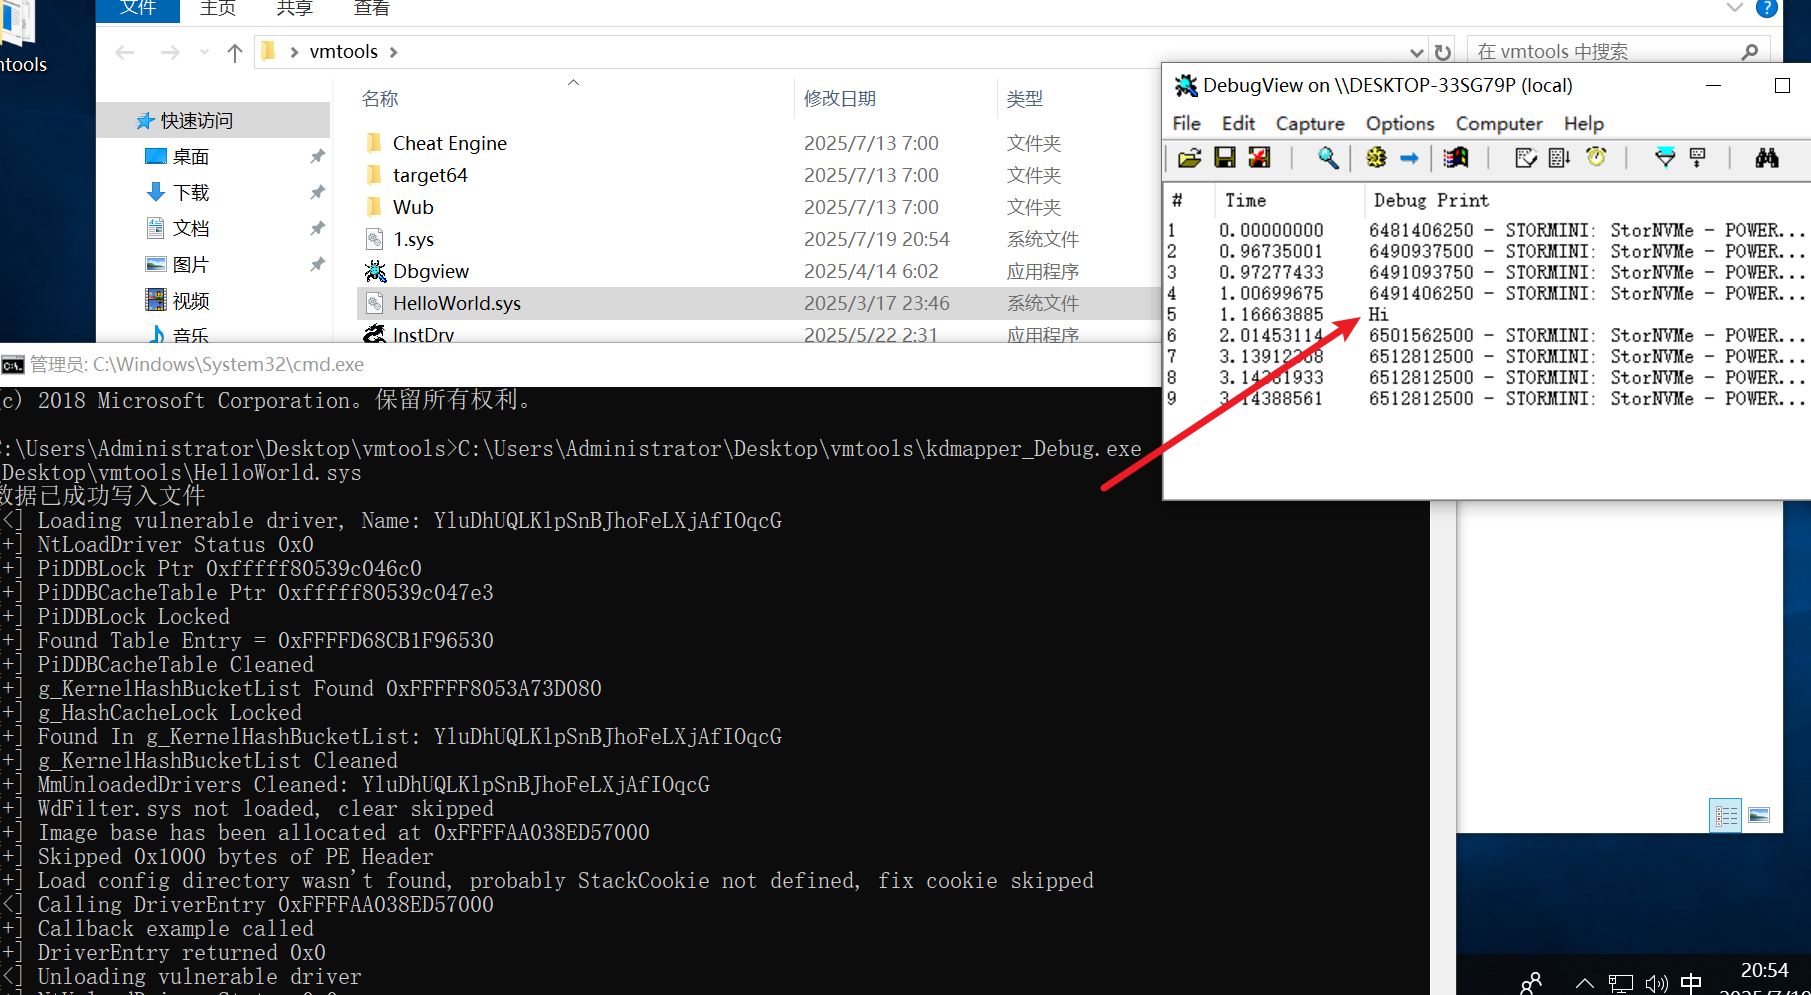Image resolution: width=1811 pixels, height=995 pixels.
Task: Toggle the Clock time format icon
Action: click(x=1596, y=158)
